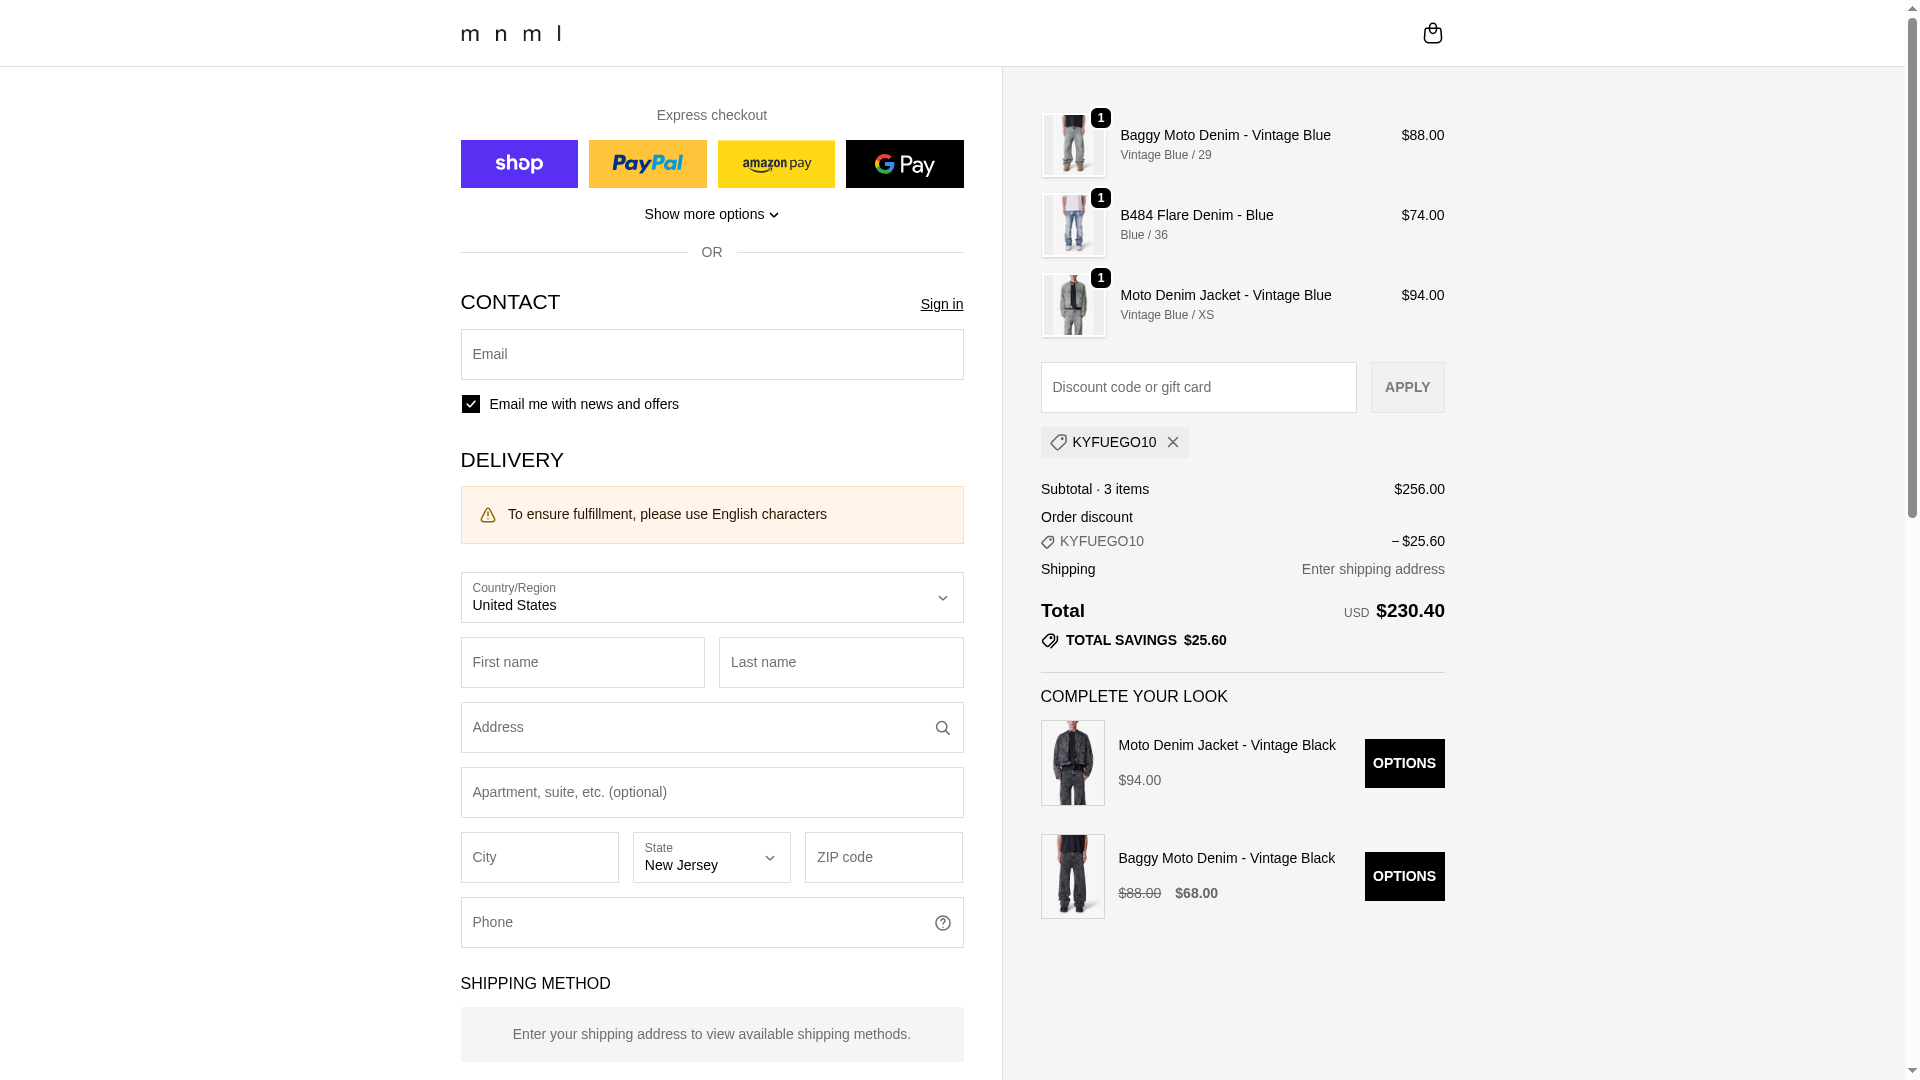Screen dimensions: 1920x1080
Task: Pay using Google Pay button
Action: tap(904, 164)
